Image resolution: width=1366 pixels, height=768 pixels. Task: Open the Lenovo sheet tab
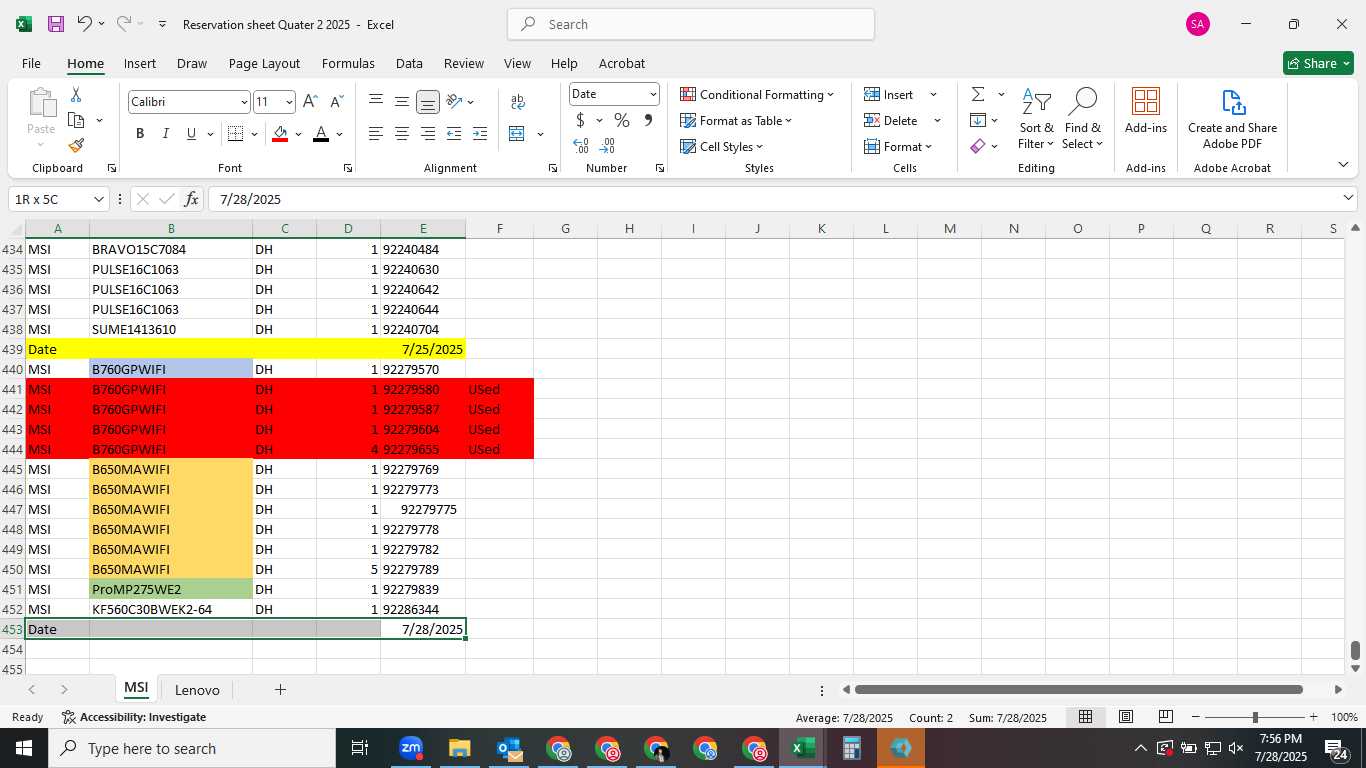coord(197,690)
